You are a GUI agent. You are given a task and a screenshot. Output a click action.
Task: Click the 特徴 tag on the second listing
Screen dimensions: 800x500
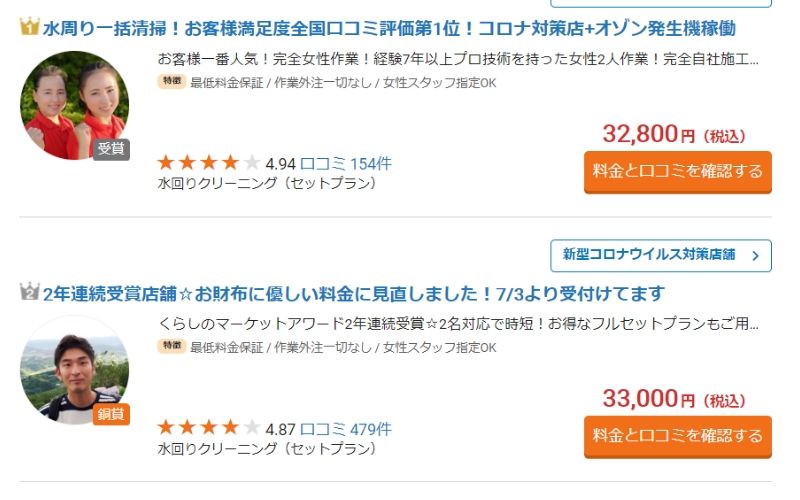171,347
